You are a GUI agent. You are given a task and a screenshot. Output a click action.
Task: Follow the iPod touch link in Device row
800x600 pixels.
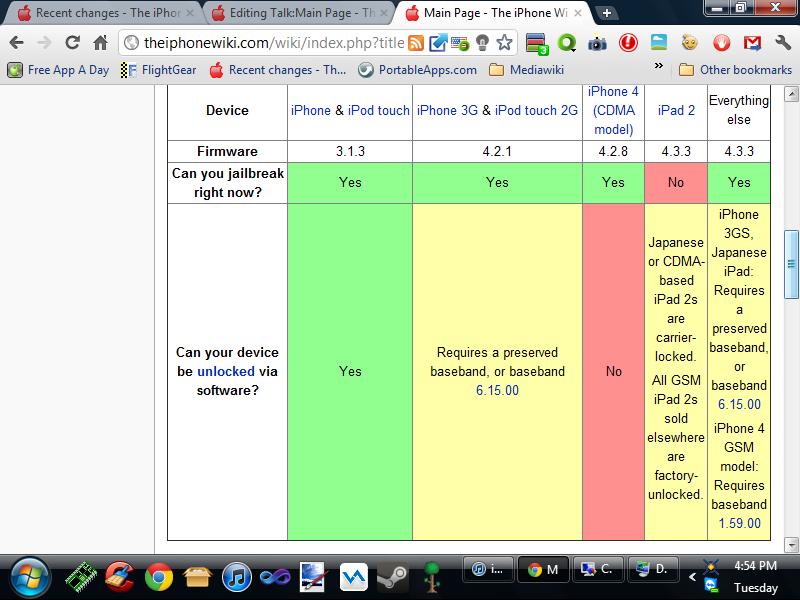379,110
